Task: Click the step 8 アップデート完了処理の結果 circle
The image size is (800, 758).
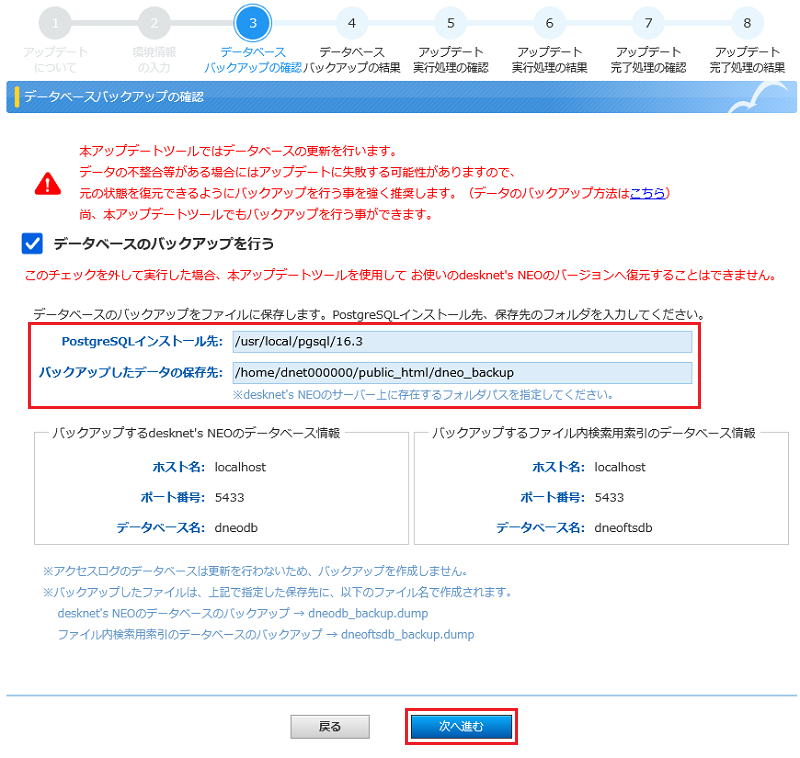Action: (x=746, y=22)
